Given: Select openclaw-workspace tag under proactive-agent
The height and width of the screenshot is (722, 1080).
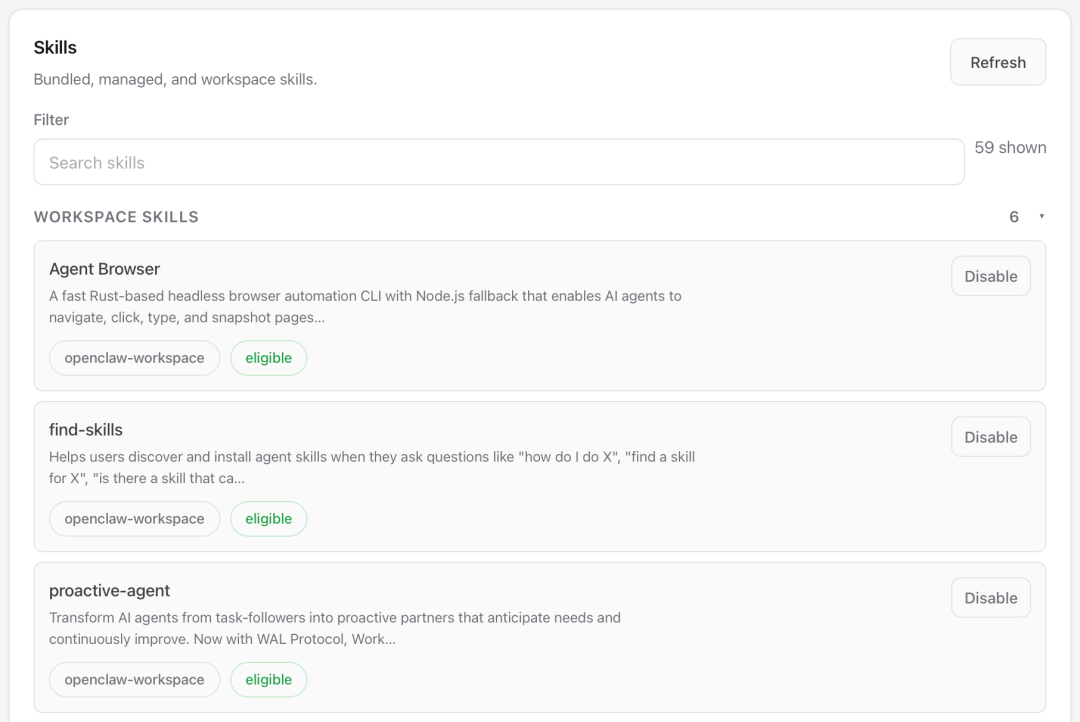Looking at the screenshot, I should click(x=134, y=680).
